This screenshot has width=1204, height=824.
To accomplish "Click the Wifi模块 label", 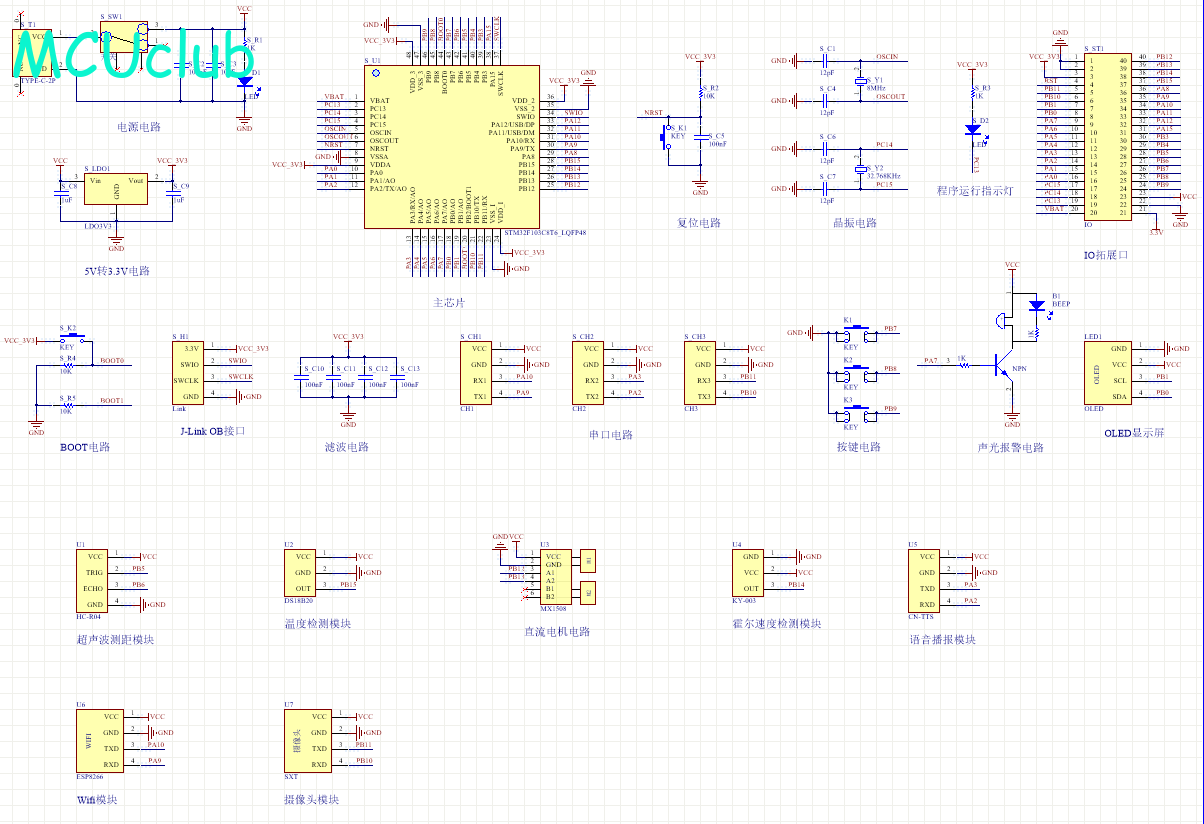I will 97,799.
